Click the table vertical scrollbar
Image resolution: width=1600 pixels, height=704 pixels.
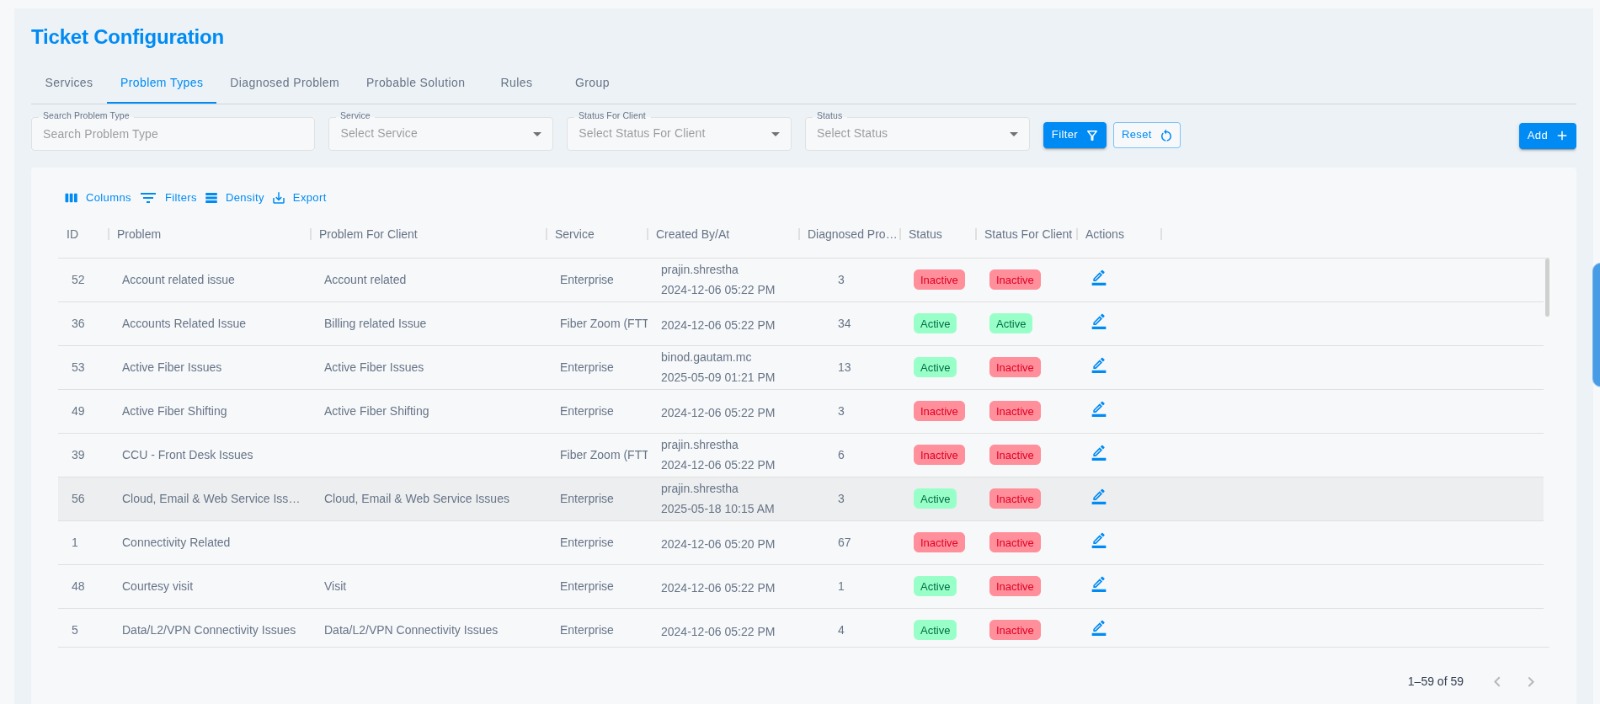[1547, 287]
